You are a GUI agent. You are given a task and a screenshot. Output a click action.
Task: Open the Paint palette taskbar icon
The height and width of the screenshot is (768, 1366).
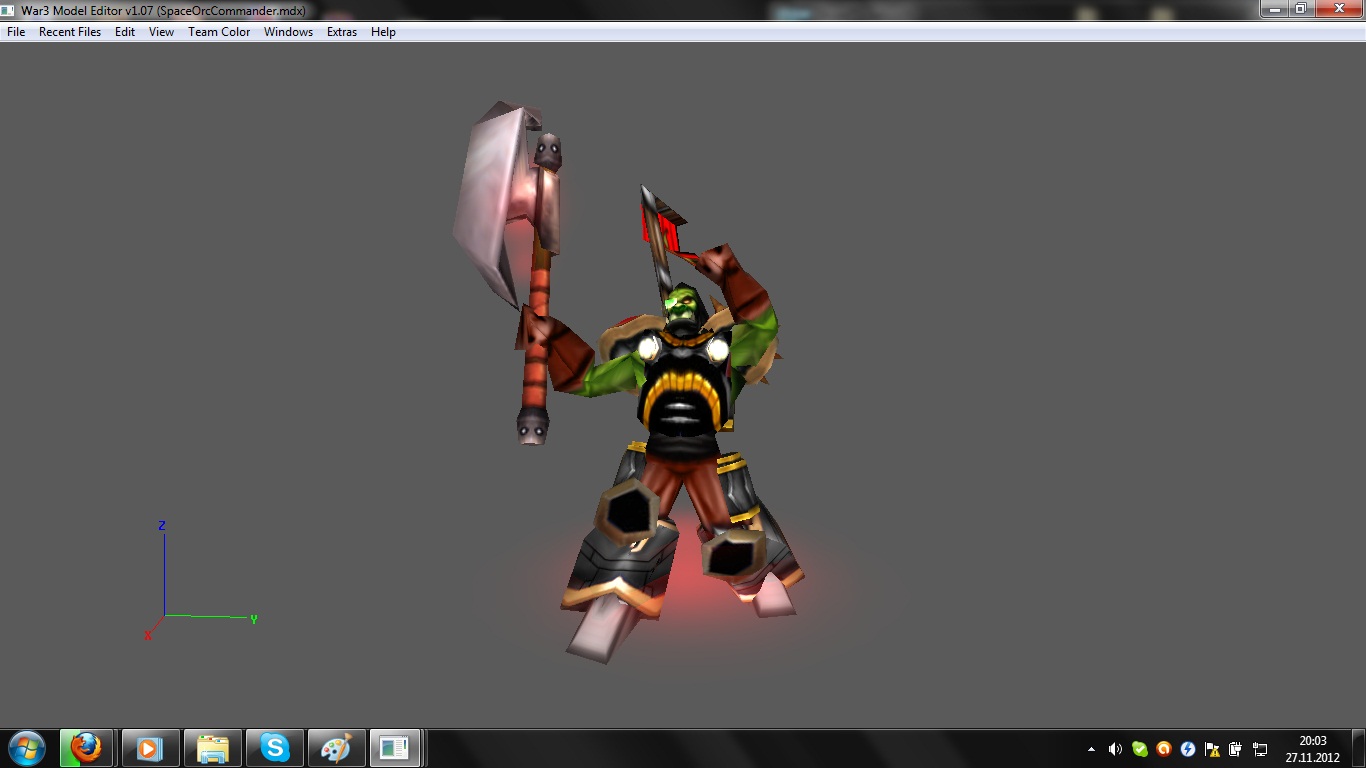point(336,747)
